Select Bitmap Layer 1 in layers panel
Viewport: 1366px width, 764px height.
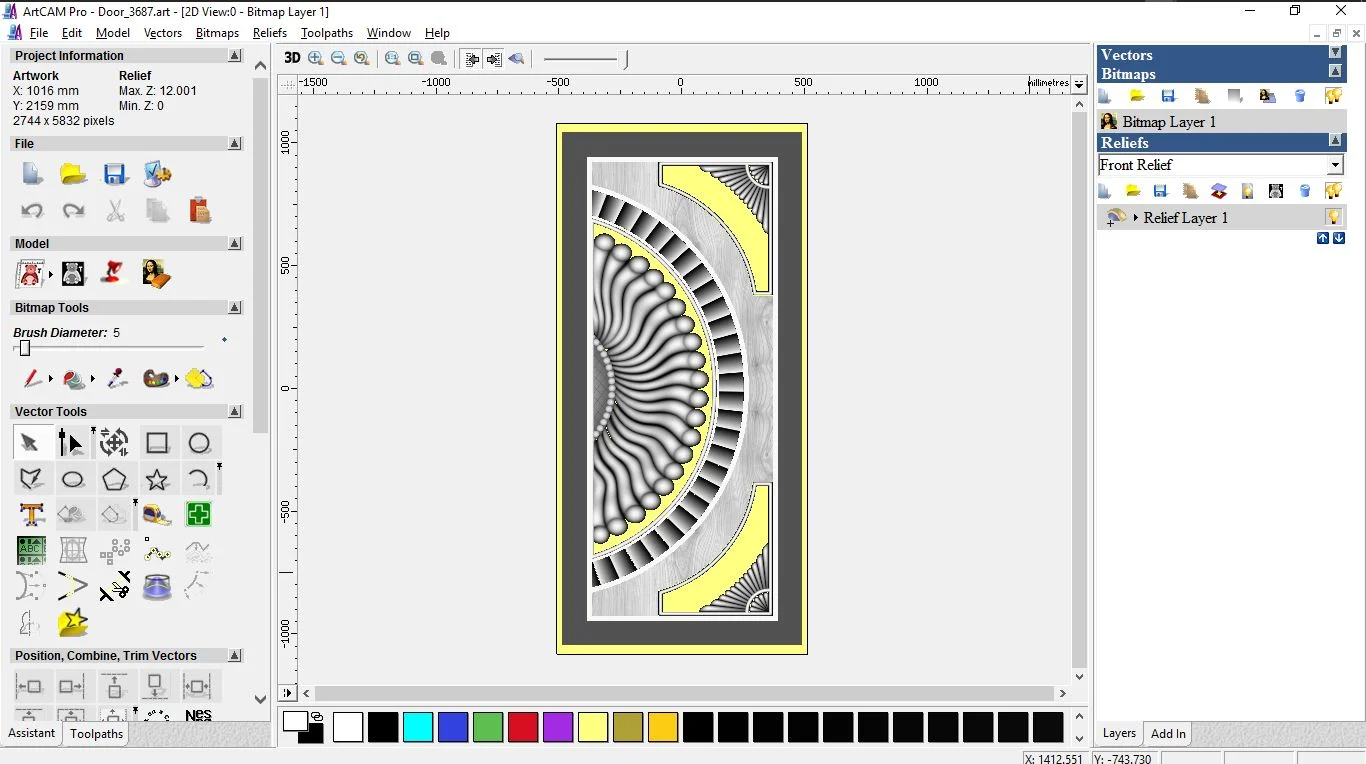pyautogui.click(x=1168, y=122)
